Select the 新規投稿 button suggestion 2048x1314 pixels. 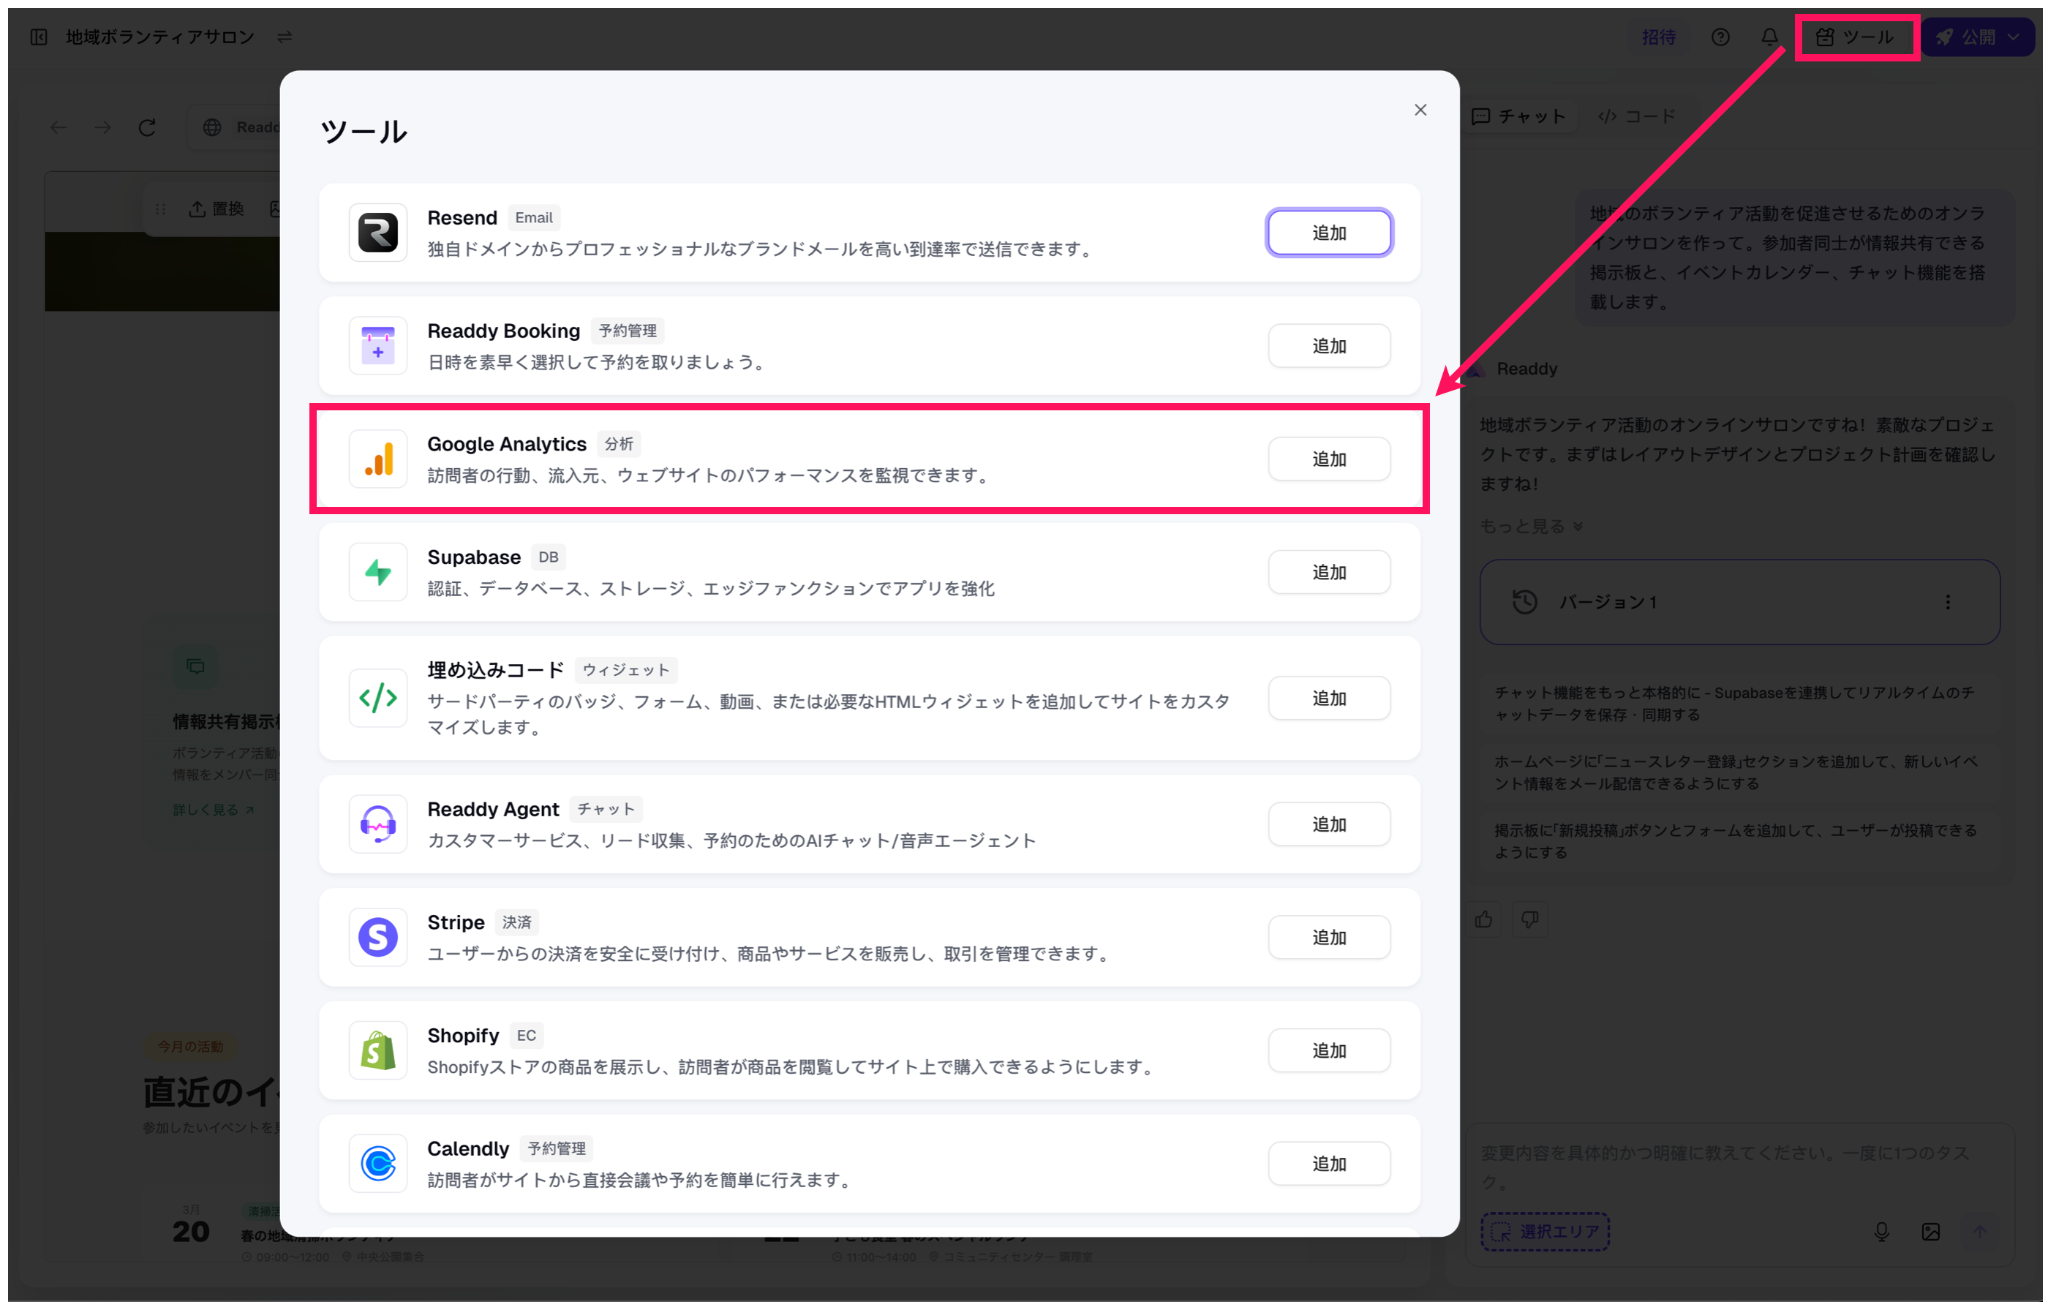point(1737,841)
